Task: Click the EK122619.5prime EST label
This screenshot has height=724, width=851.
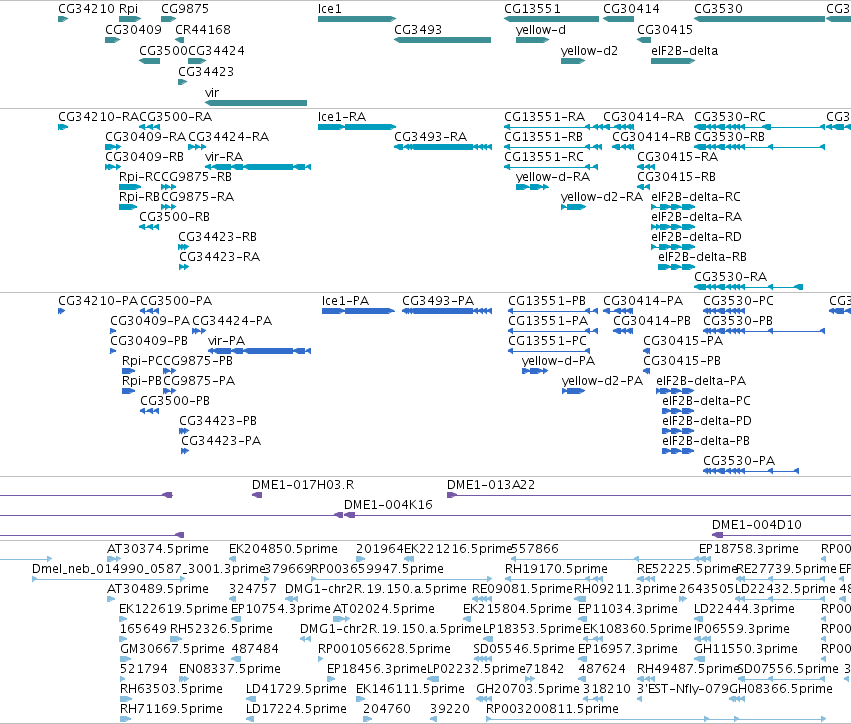Action: pos(173,609)
